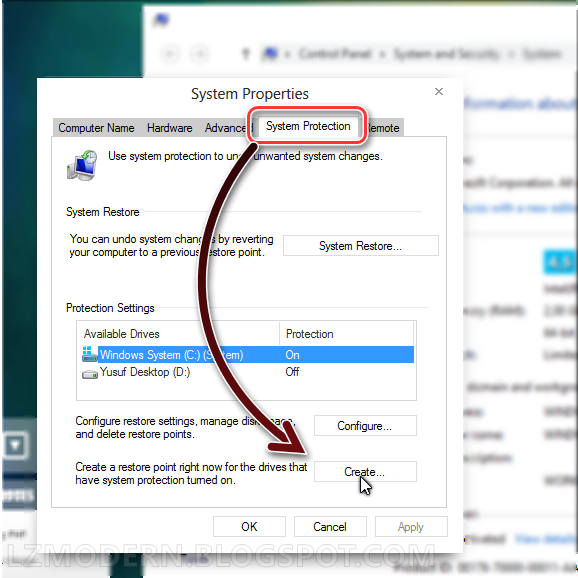Open the Remote tab
This screenshot has height=578, width=578.
(x=383, y=128)
